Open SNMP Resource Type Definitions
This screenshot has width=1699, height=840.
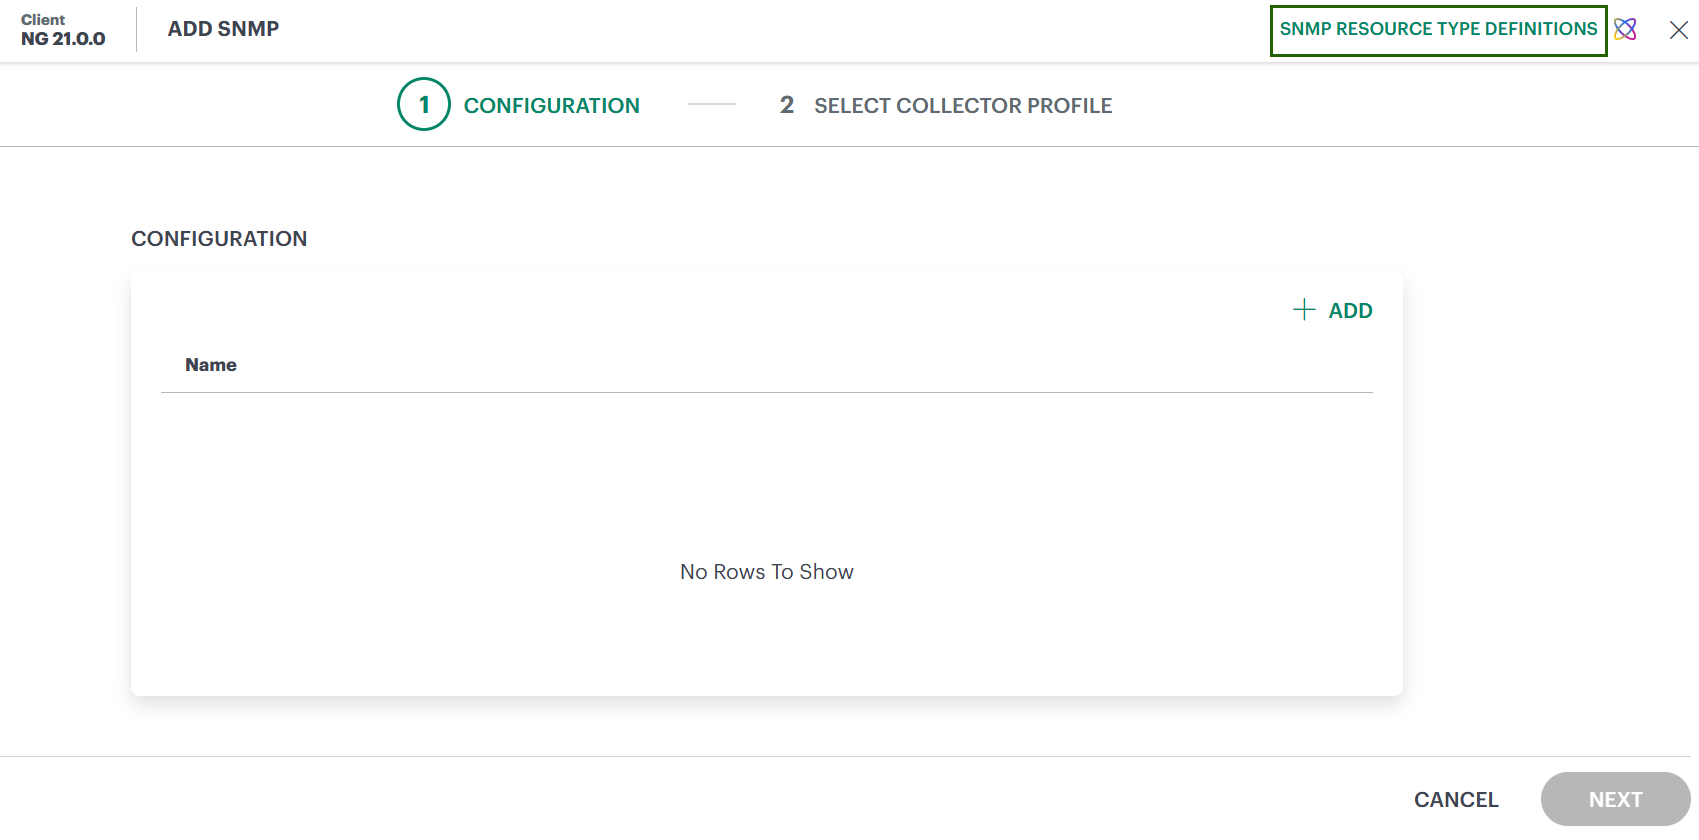pyautogui.click(x=1438, y=30)
